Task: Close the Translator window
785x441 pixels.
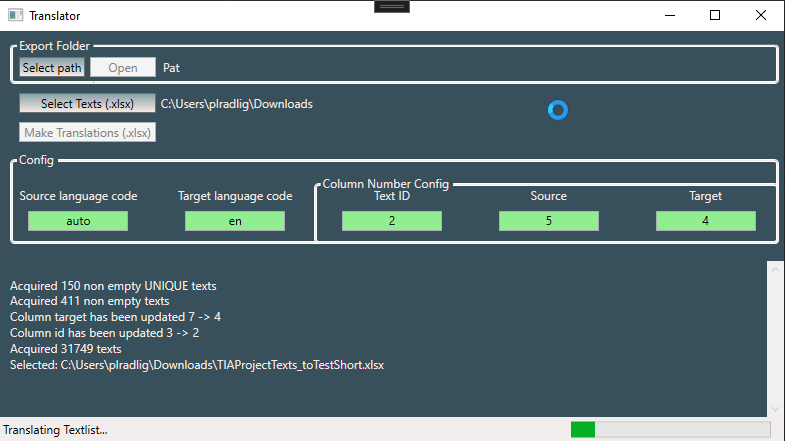Action: [761, 16]
